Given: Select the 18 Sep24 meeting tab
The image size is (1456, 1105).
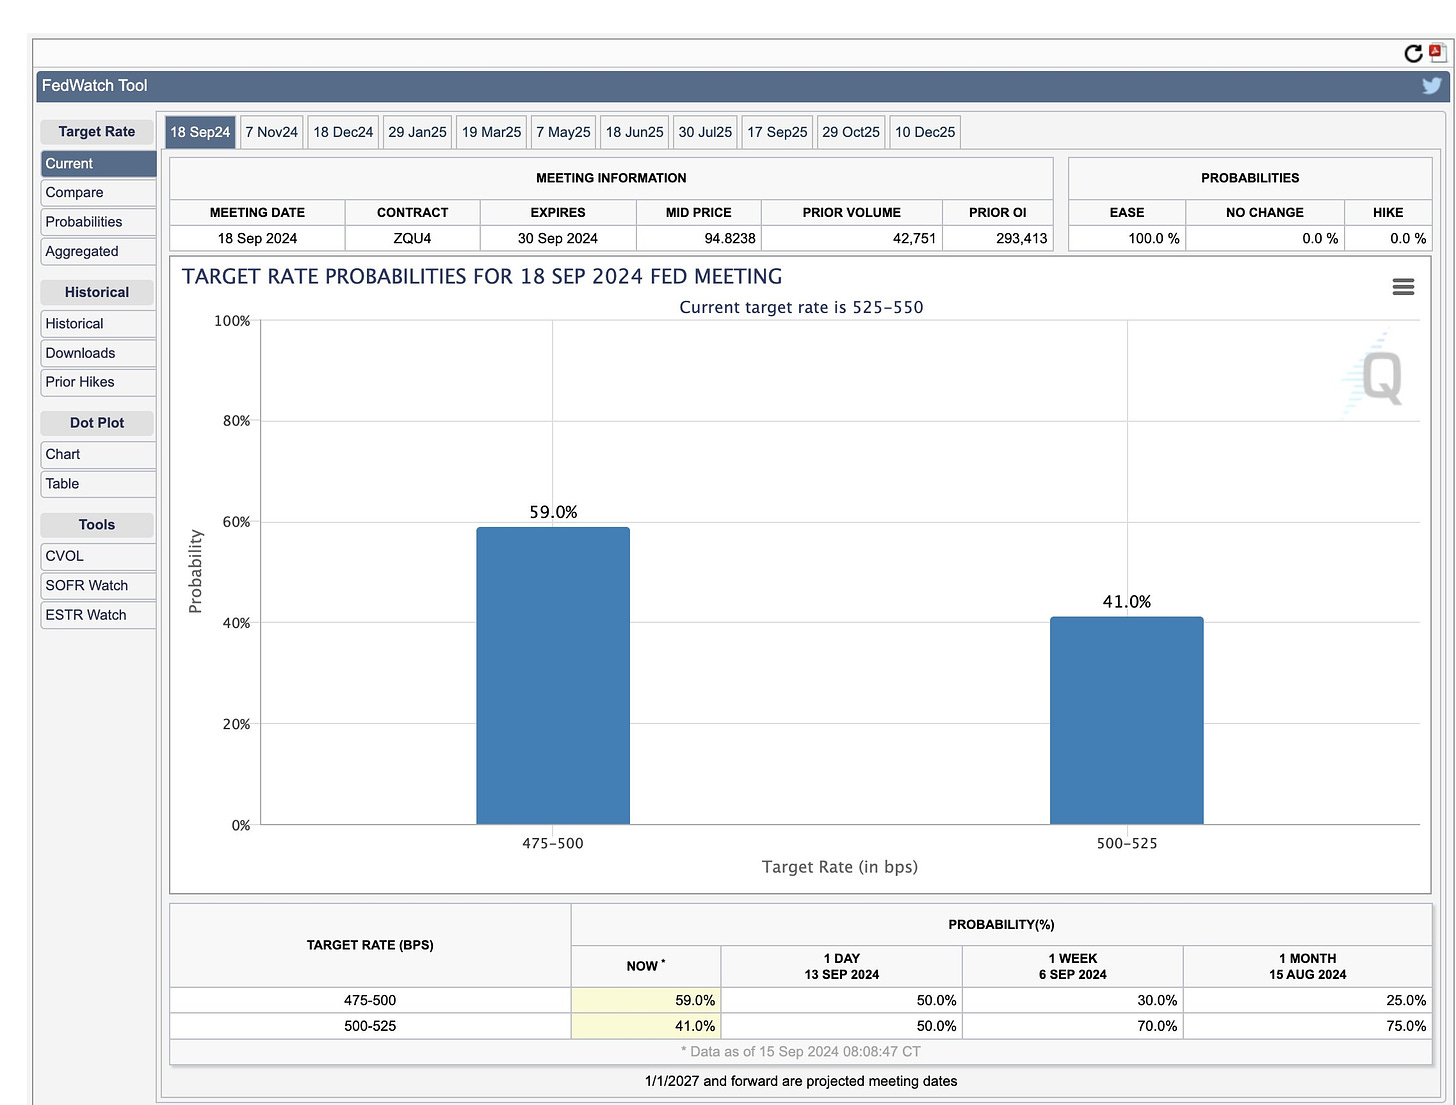Looking at the screenshot, I should 200,132.
